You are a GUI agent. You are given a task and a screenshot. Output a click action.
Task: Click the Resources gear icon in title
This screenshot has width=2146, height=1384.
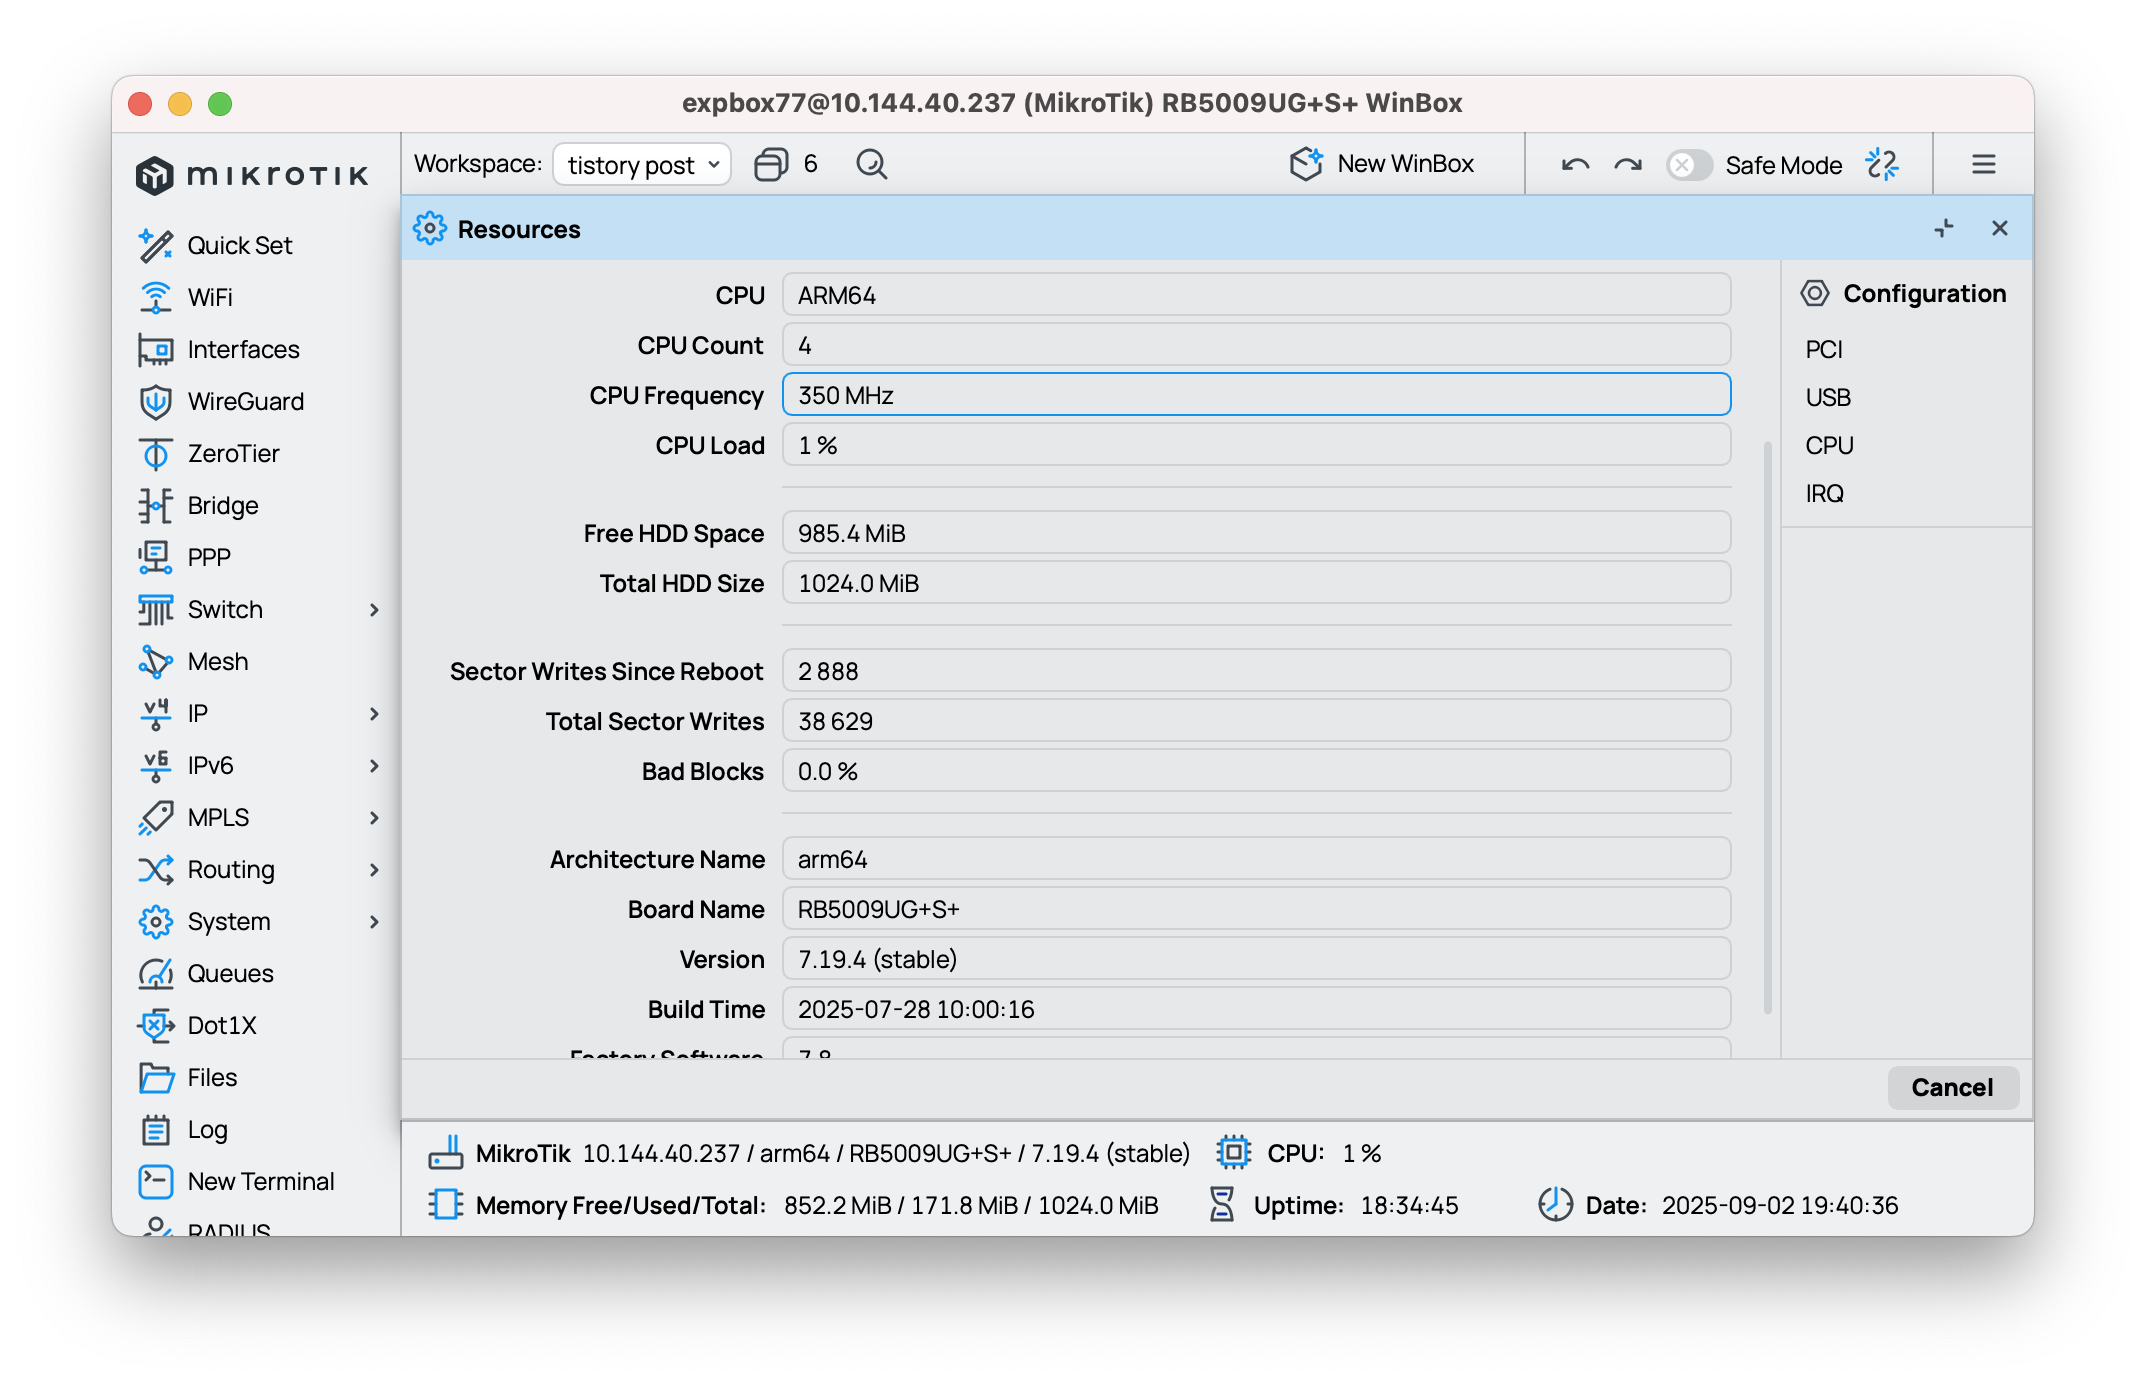tap(430, 229)
